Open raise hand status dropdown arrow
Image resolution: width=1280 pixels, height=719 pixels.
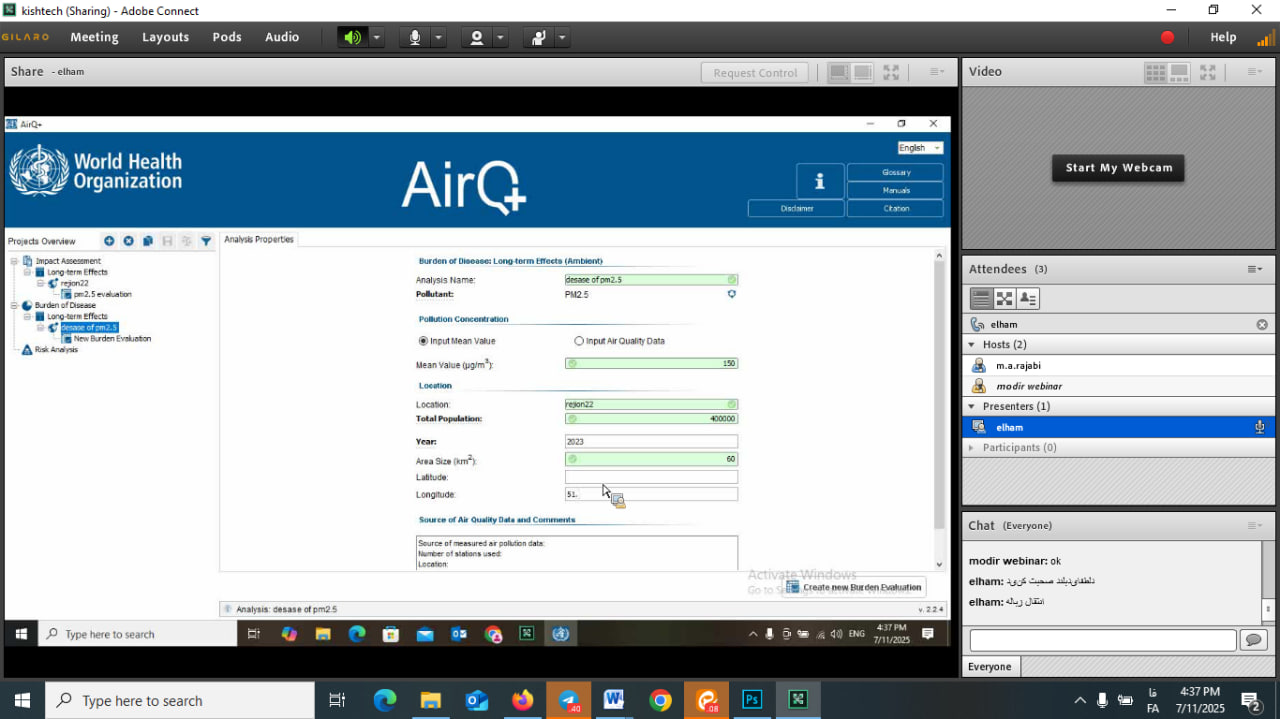pyautogui.click(x=562, y=37)
